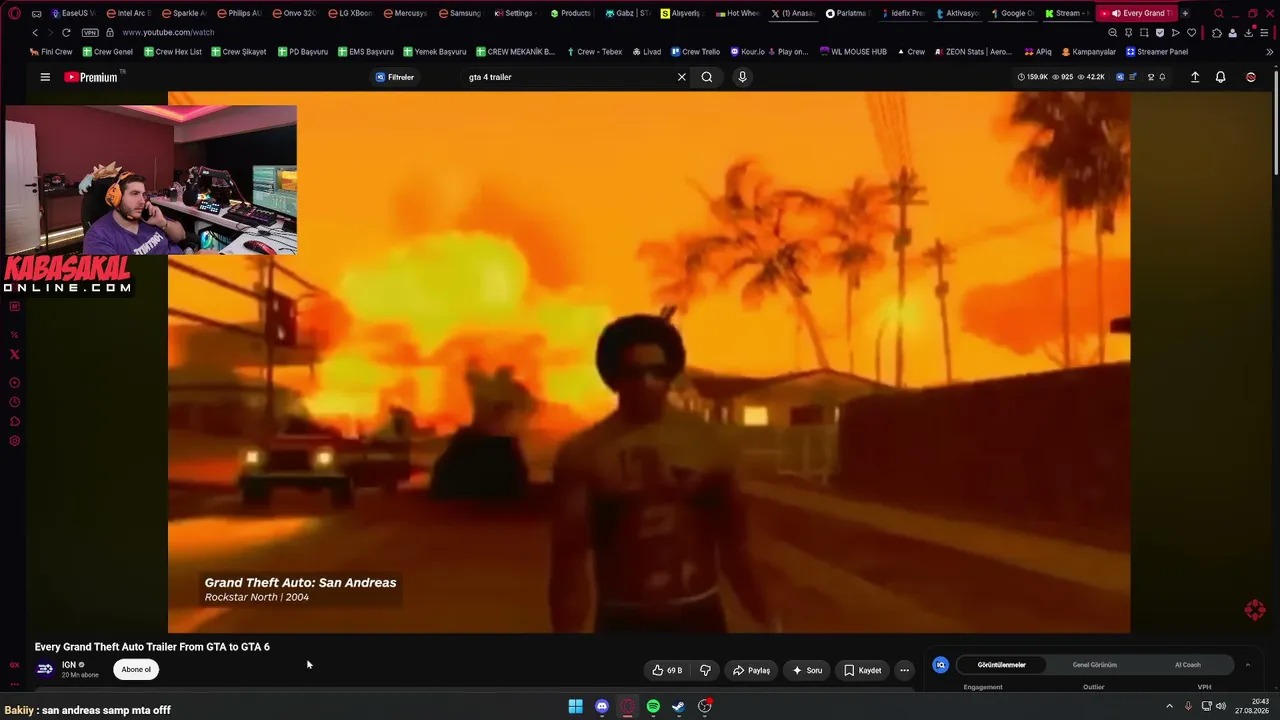The height and width of the screenshot is (720, 1280).
Task: Ask about the video with Soru
Action: coord(807,670)
